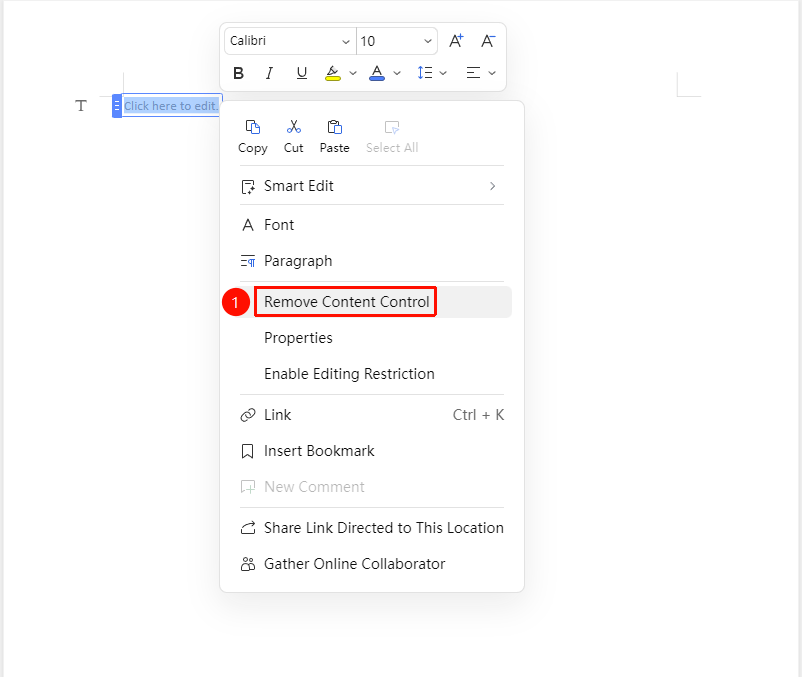Insert a Link from context menu
The width and height of the screenshot is (802, 677).
point(372,415)
